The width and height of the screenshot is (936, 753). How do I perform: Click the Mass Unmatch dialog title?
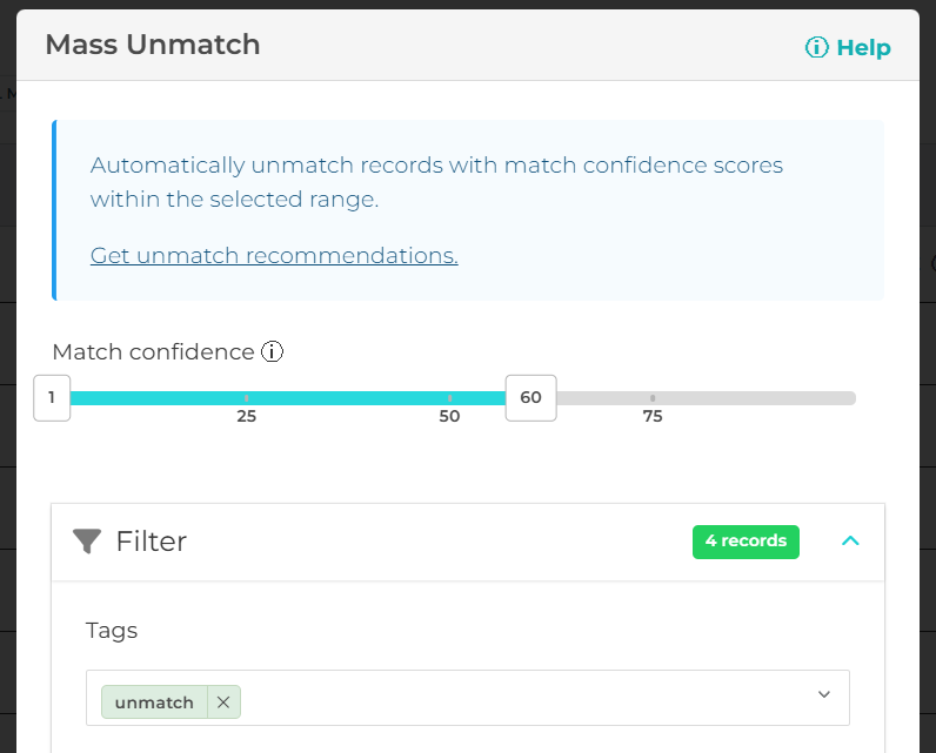click(x=153, y=45)
